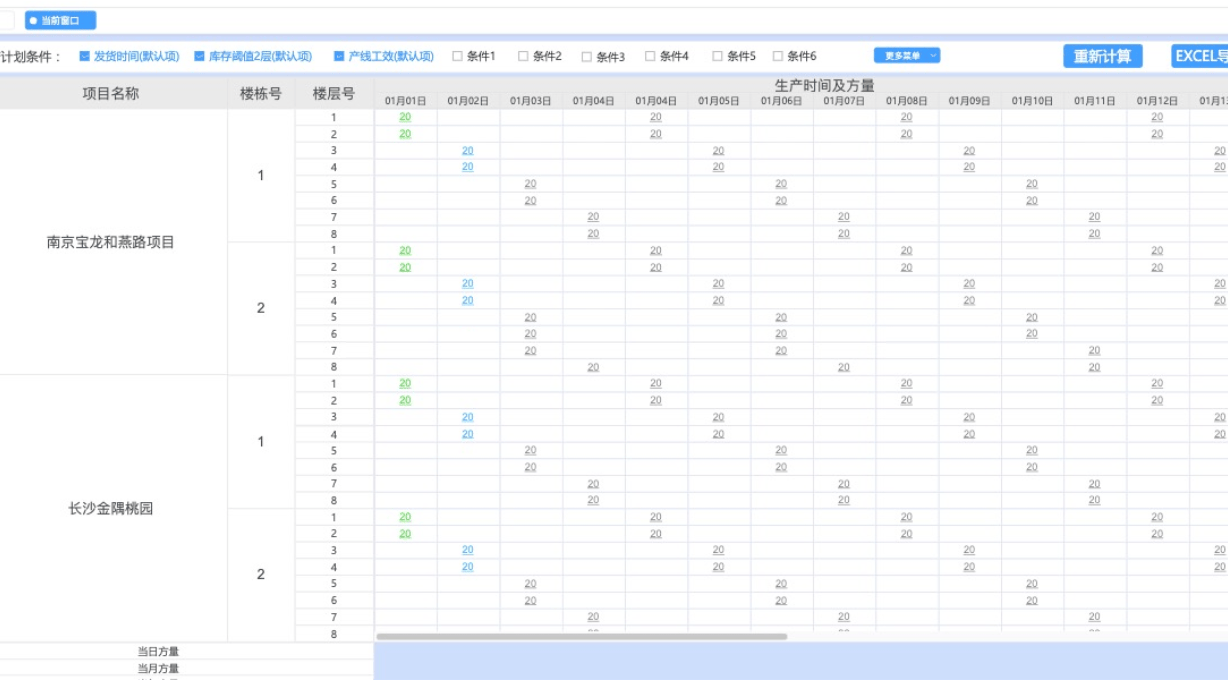Click the 01月05日 column header
Screen dimensions: 1228x680
click(x=719, y=101)
